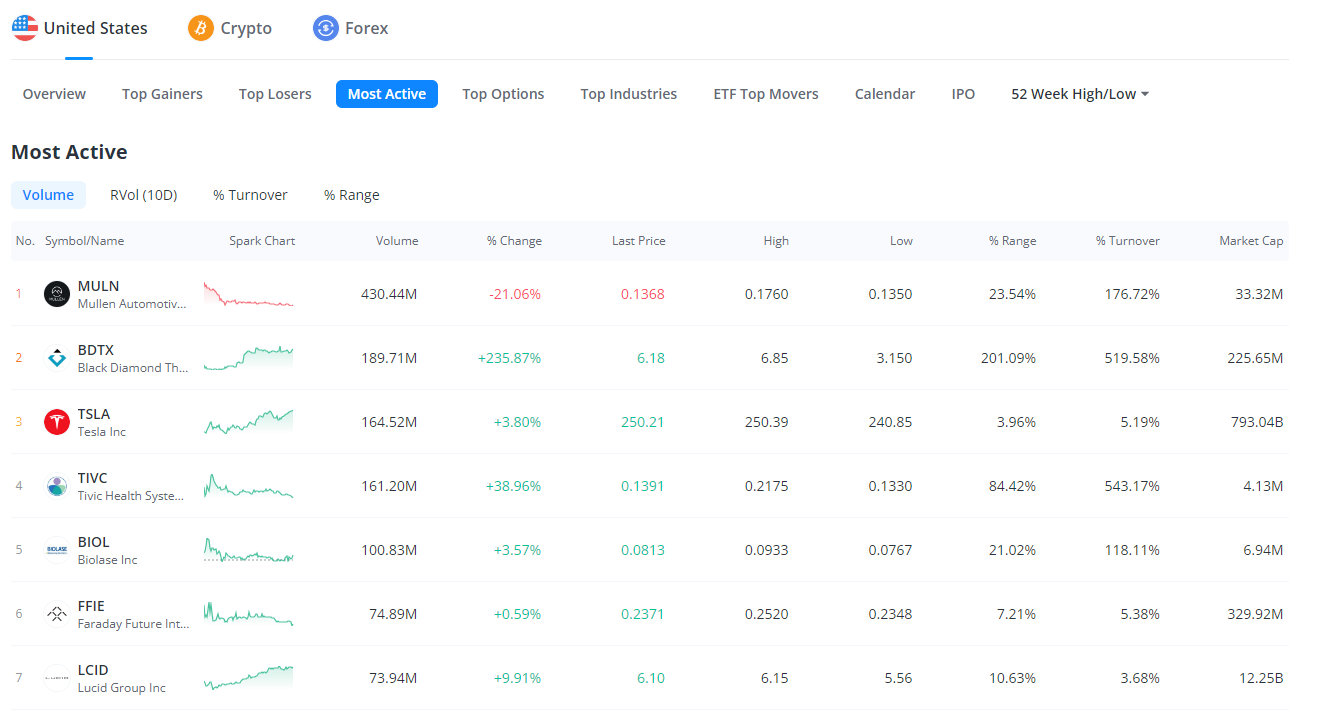This screenshot has width=1319, height=714.
Task: Click the MULN spark chart
Action: coord(248,293)
